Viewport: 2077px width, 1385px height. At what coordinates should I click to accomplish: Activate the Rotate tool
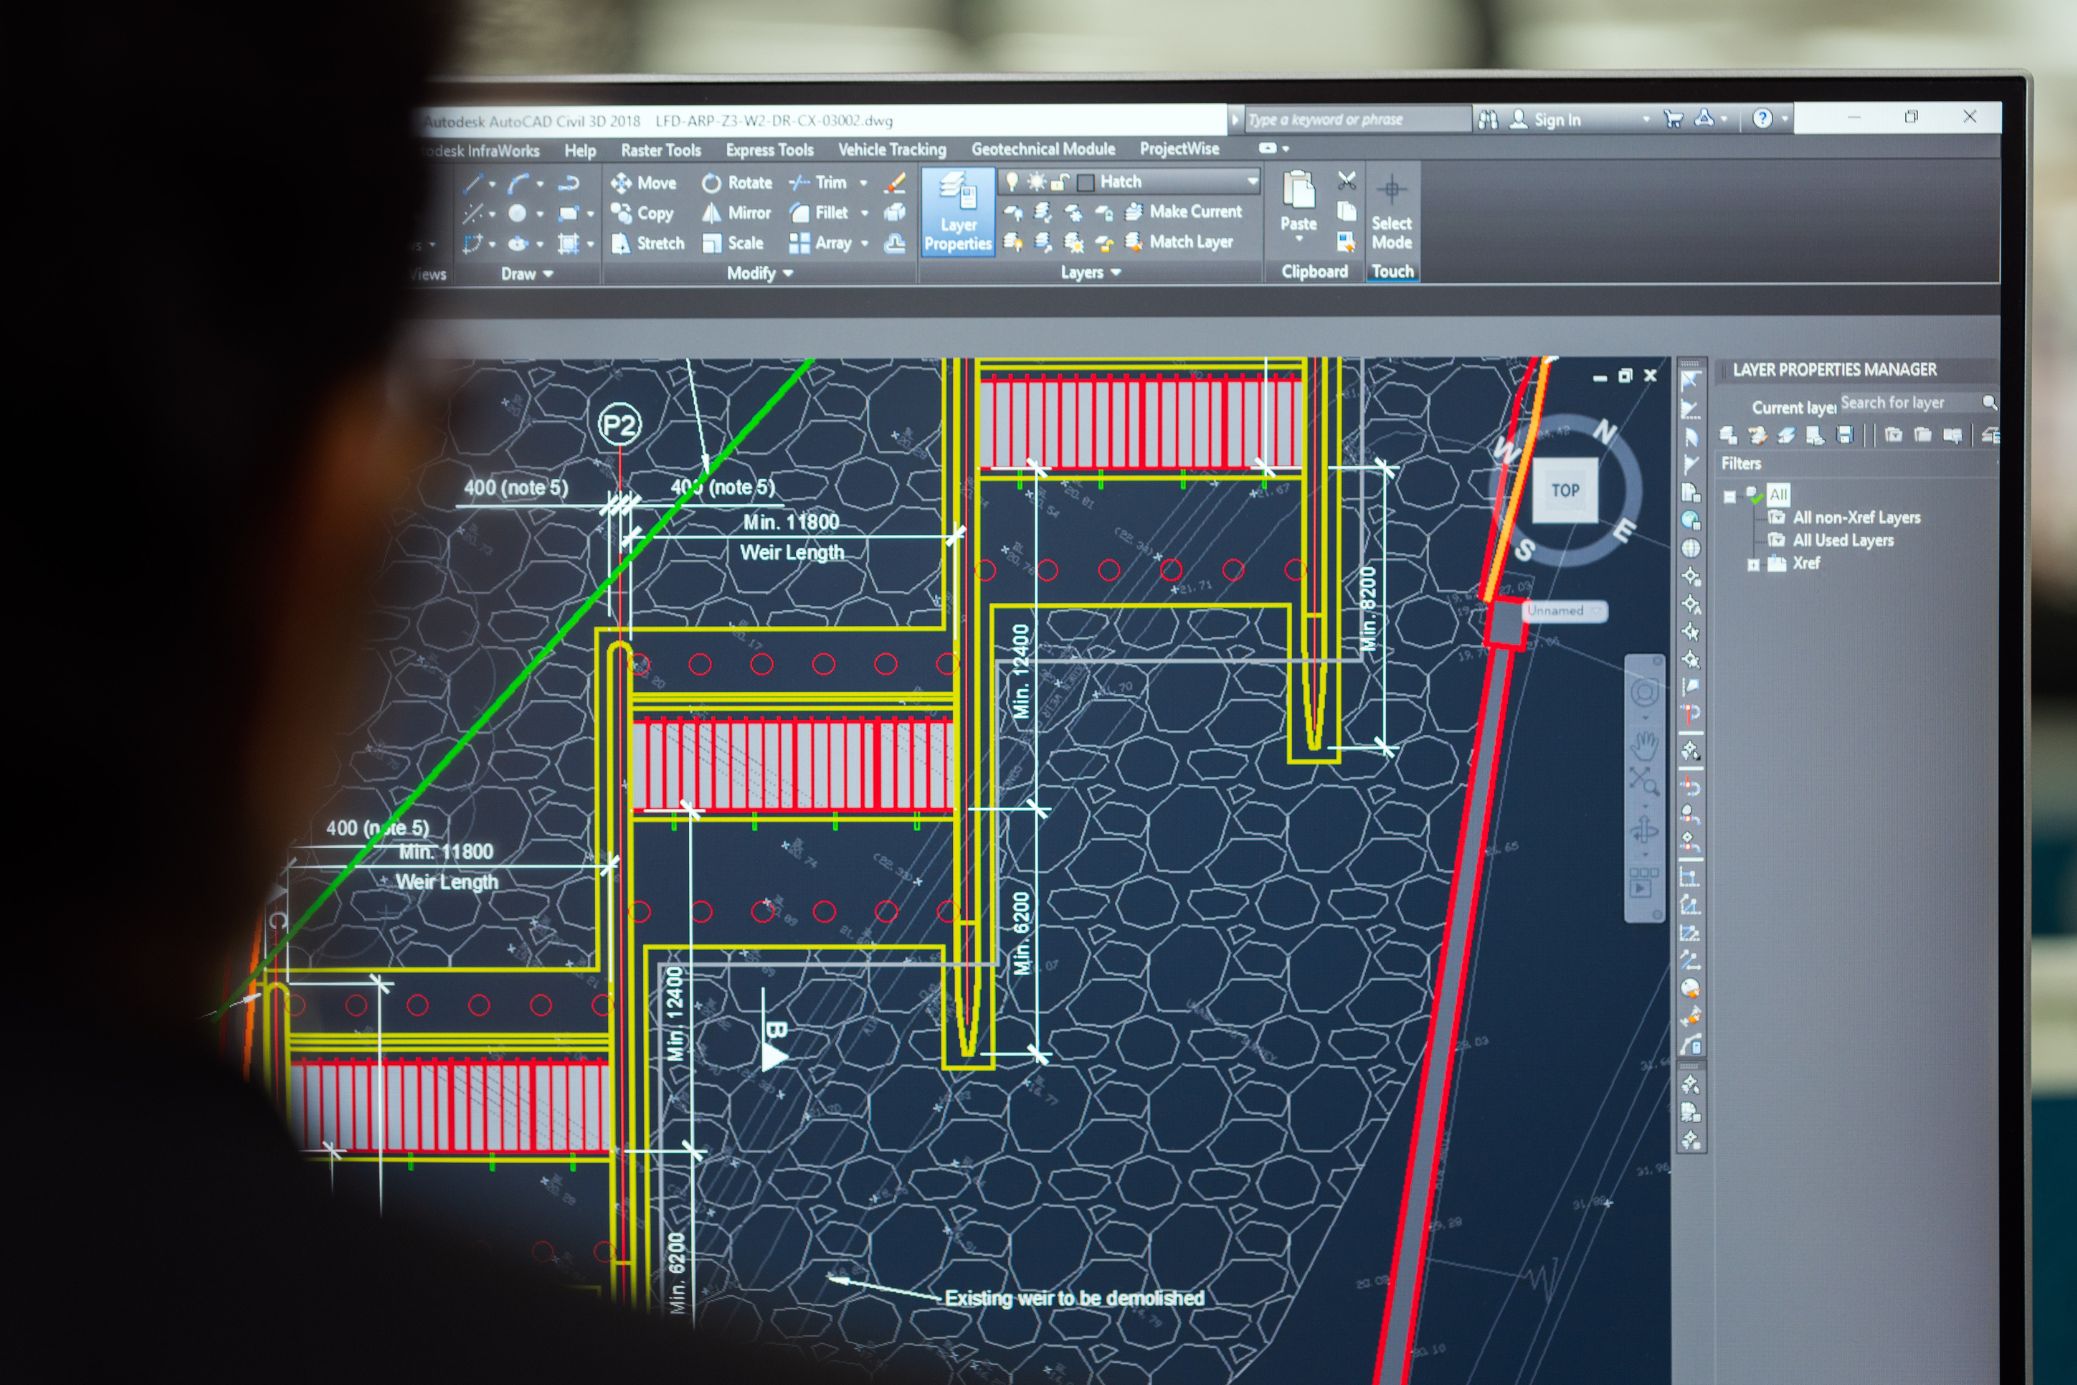pos(737,183)
